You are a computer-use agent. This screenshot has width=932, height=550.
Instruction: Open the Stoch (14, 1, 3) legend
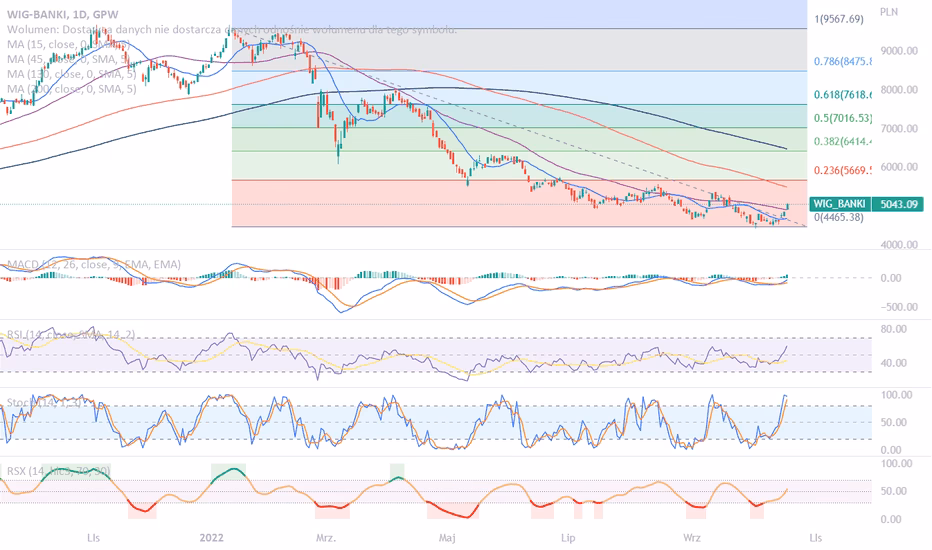tap(44, 403)
